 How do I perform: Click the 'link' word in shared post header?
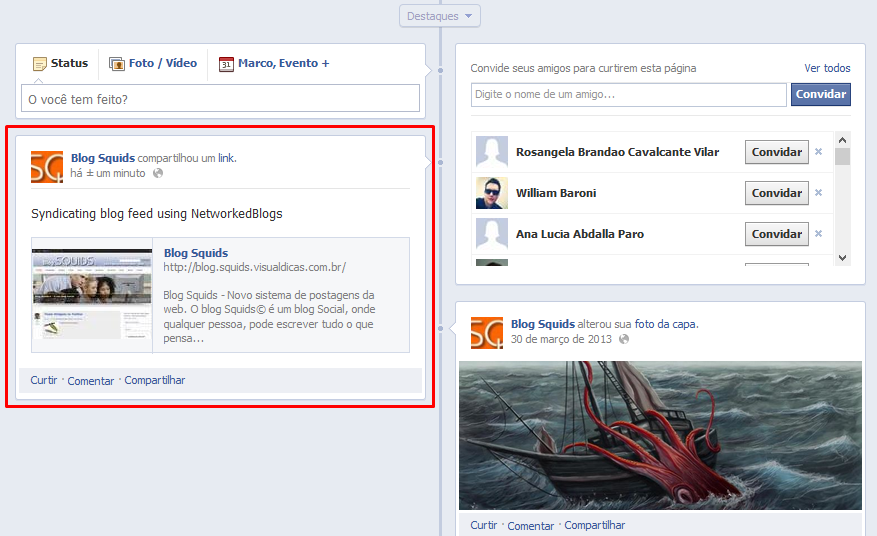226,158
